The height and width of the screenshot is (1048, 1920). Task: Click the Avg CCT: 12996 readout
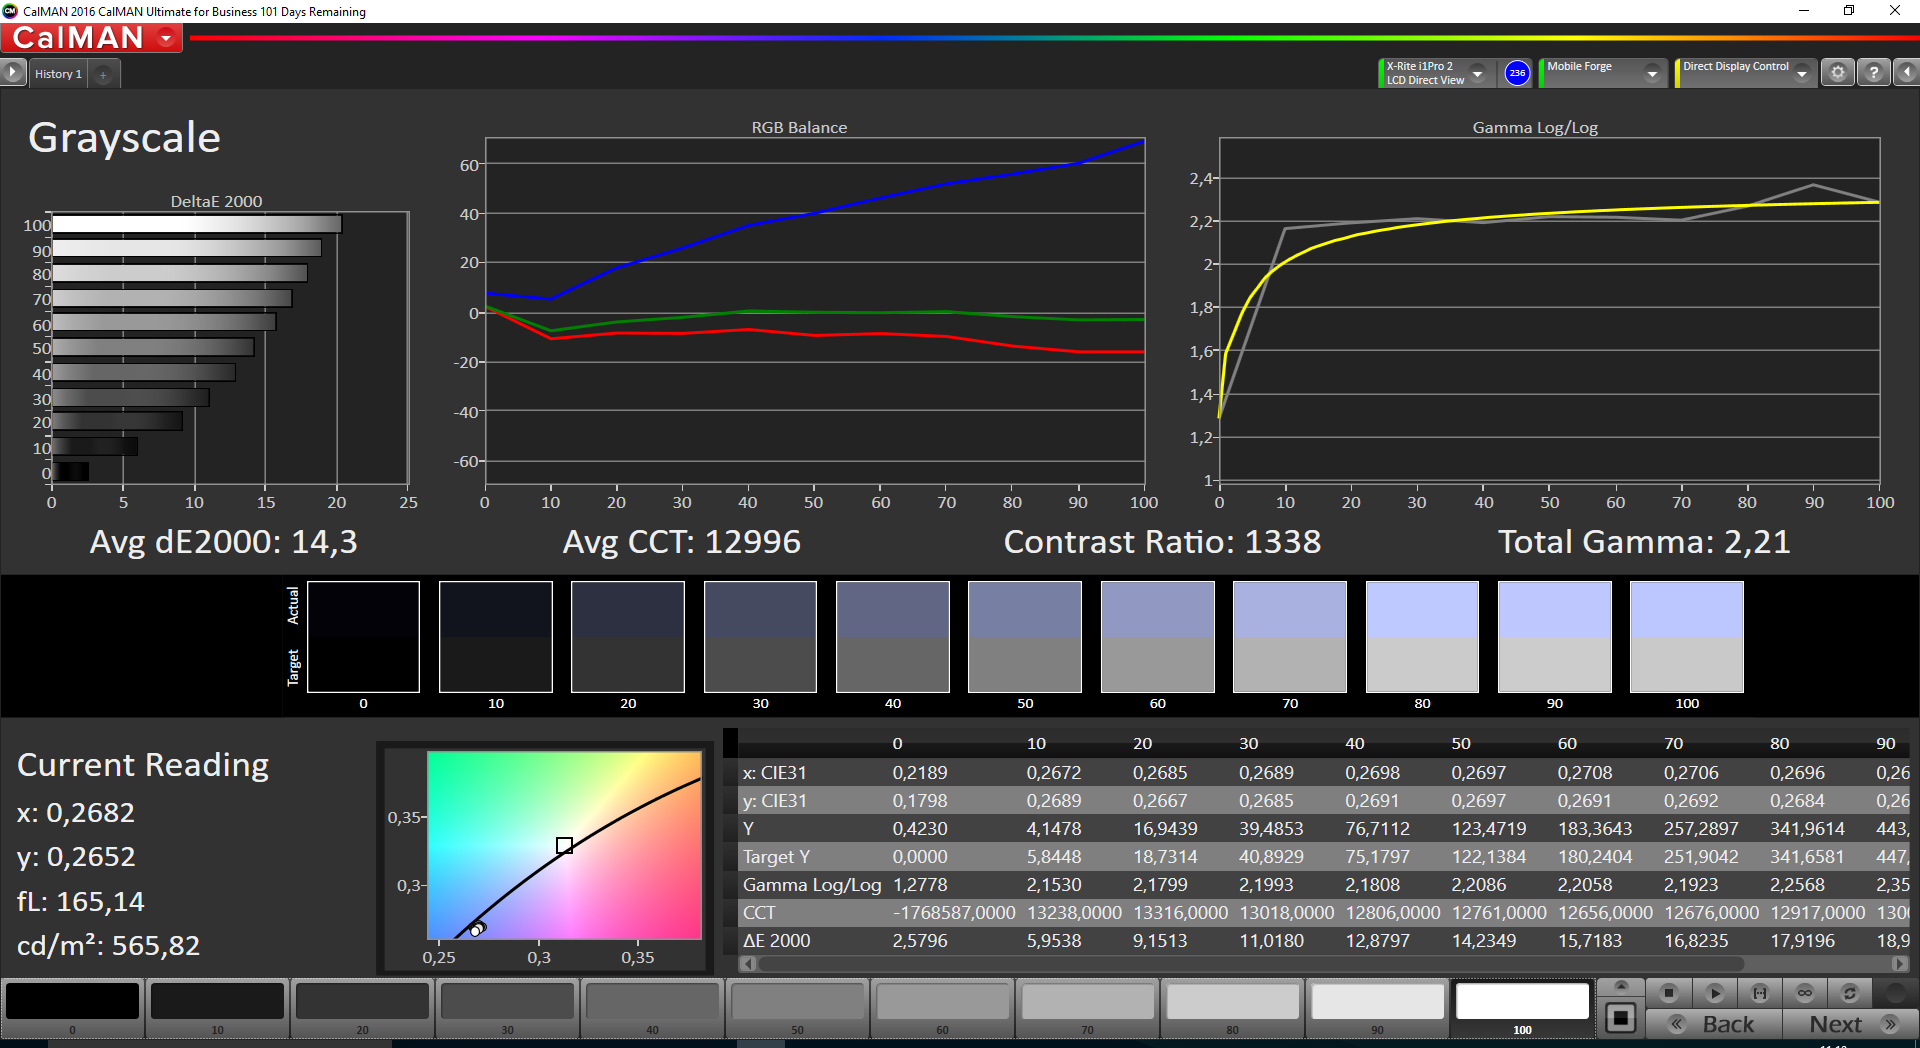(x=682, y=542)
